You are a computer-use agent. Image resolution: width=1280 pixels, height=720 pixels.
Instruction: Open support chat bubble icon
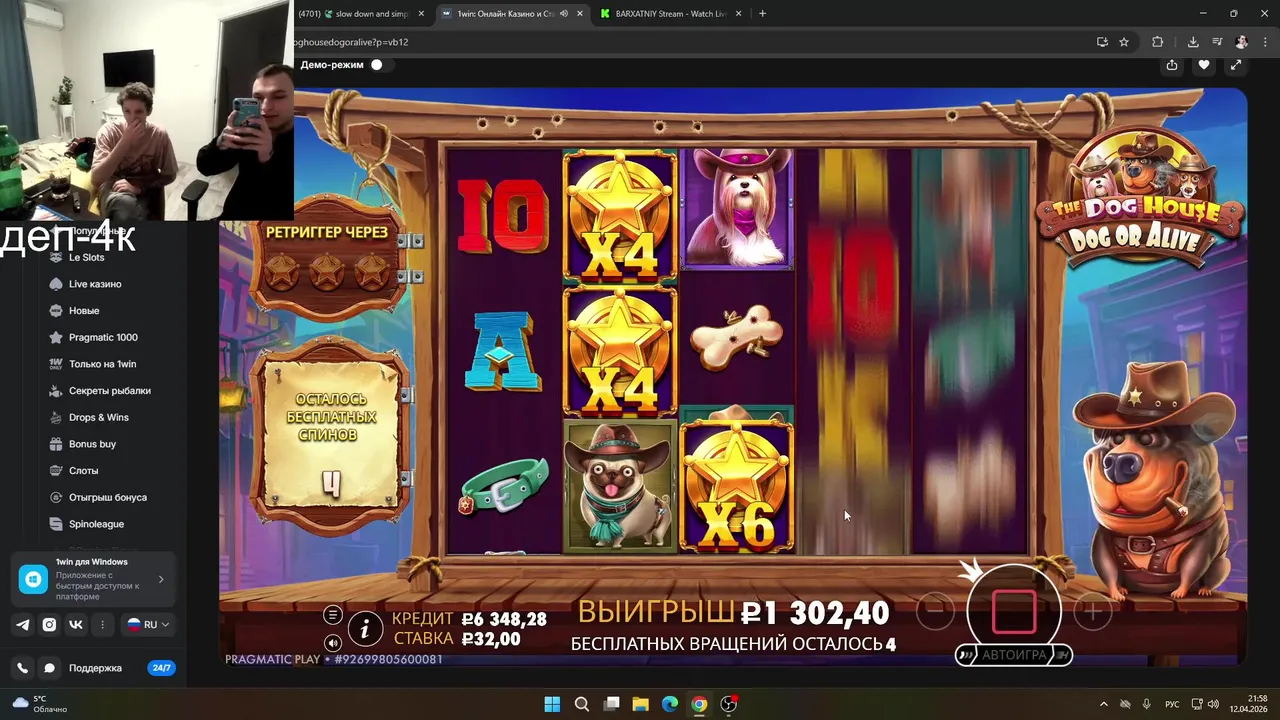click(49, 668)
